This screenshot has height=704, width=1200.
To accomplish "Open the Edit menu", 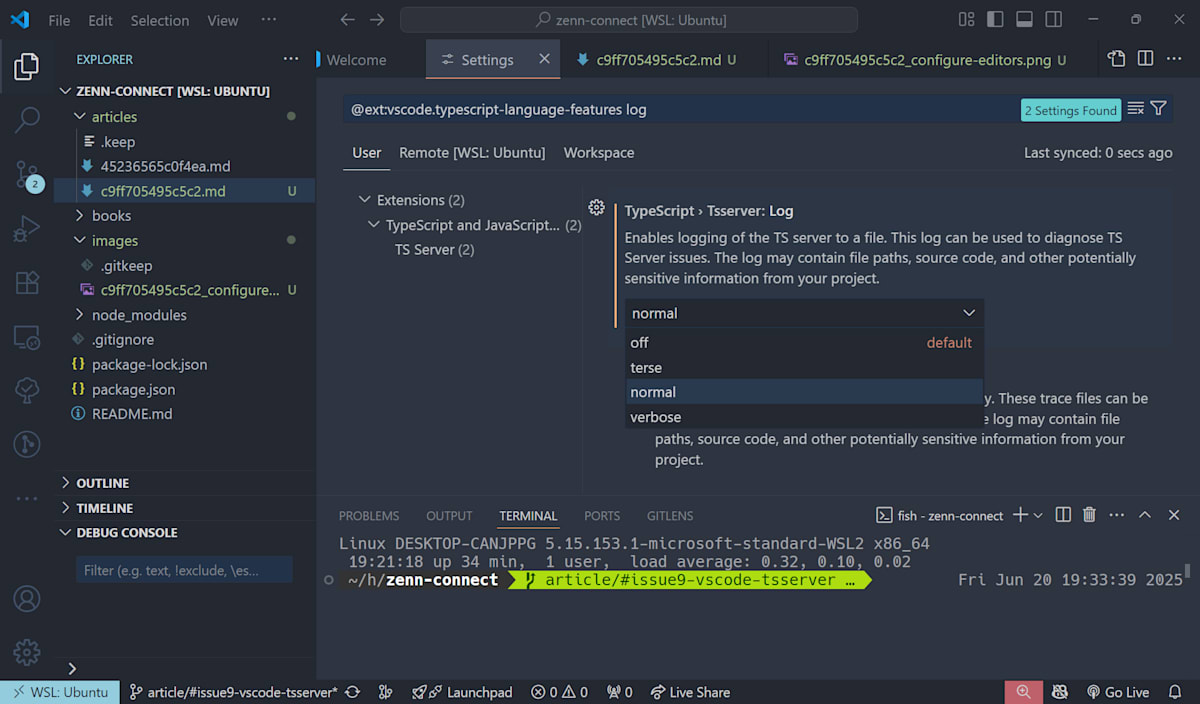I will pyautogui.click(x=100, y=20).
